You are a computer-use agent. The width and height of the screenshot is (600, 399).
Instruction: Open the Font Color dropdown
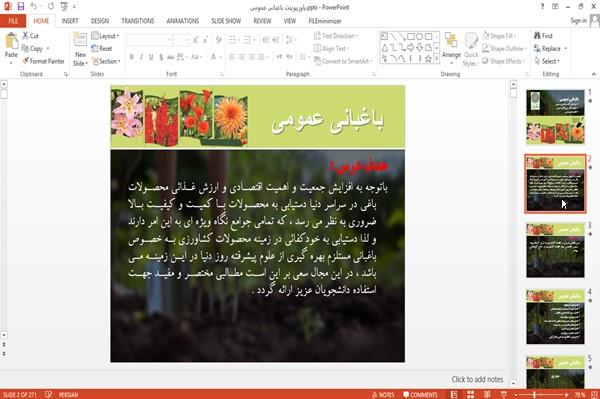(x=215, y=57)
